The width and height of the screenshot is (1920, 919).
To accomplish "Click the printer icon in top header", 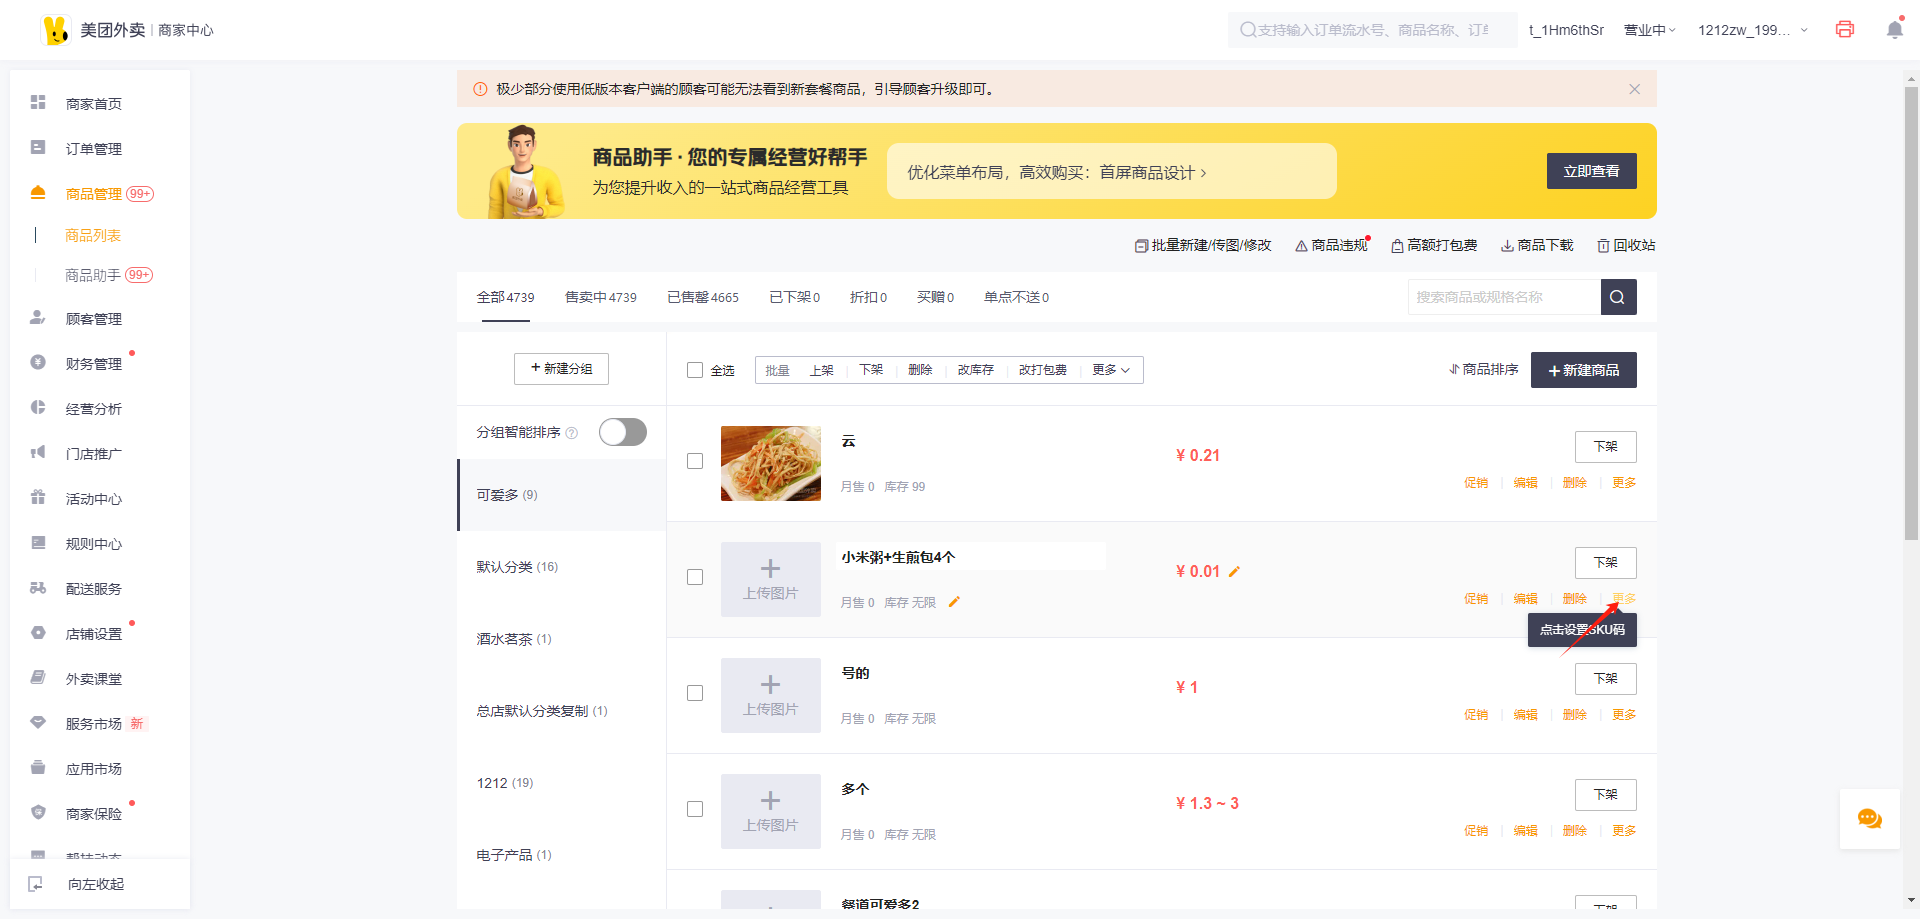I will 1845,30.
